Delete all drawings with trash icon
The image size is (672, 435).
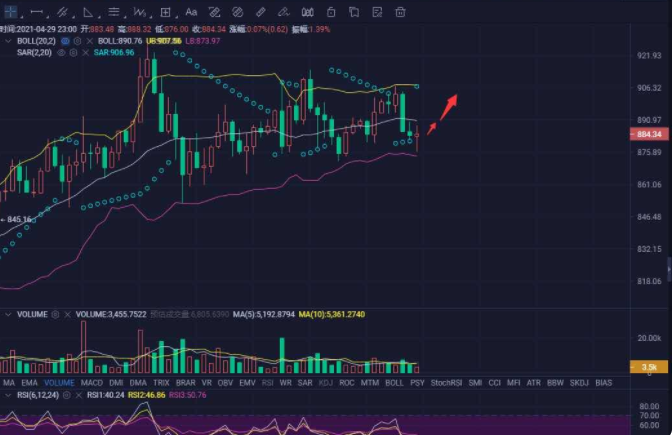(x=400, y=12)
